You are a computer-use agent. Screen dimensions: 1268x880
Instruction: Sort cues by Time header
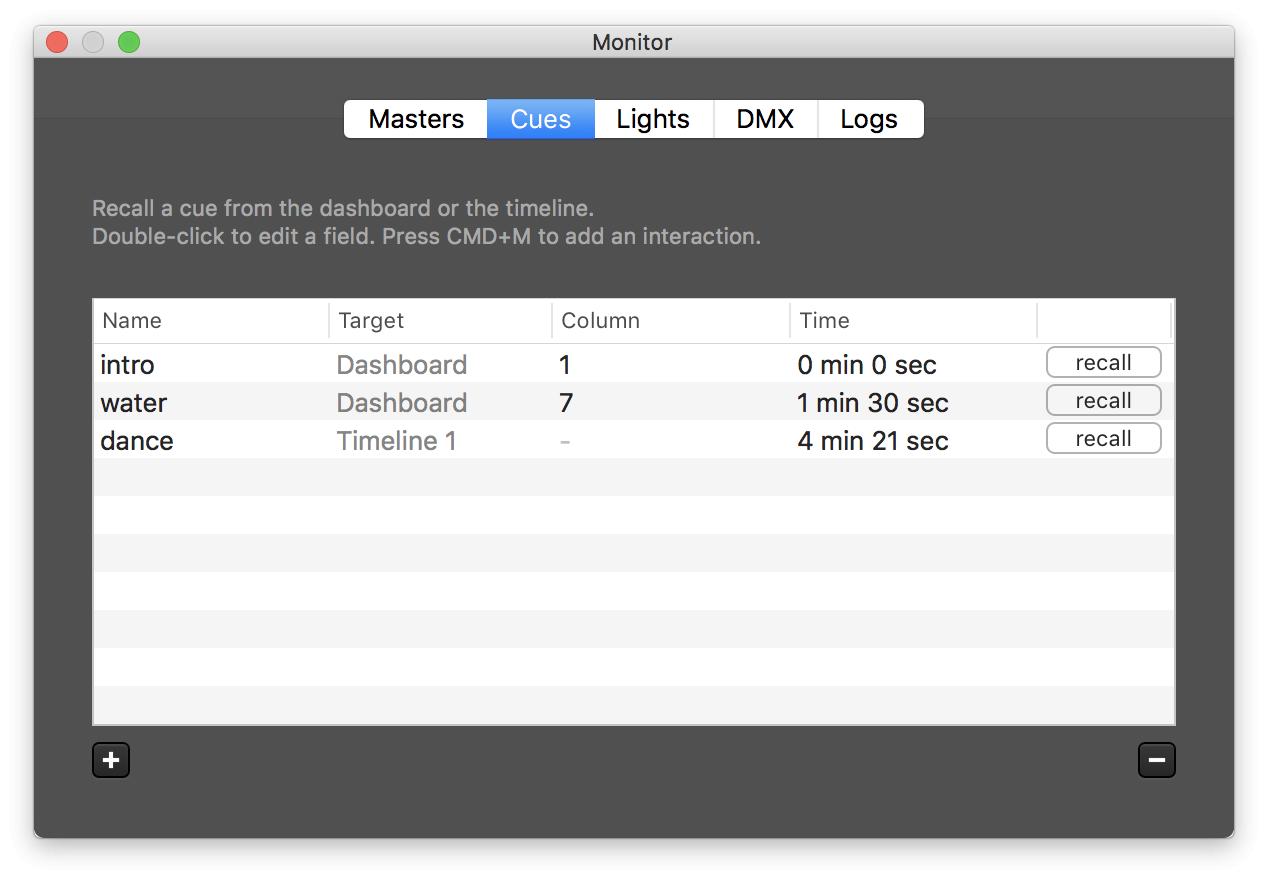pyautogui.click(x=824, y=321)
